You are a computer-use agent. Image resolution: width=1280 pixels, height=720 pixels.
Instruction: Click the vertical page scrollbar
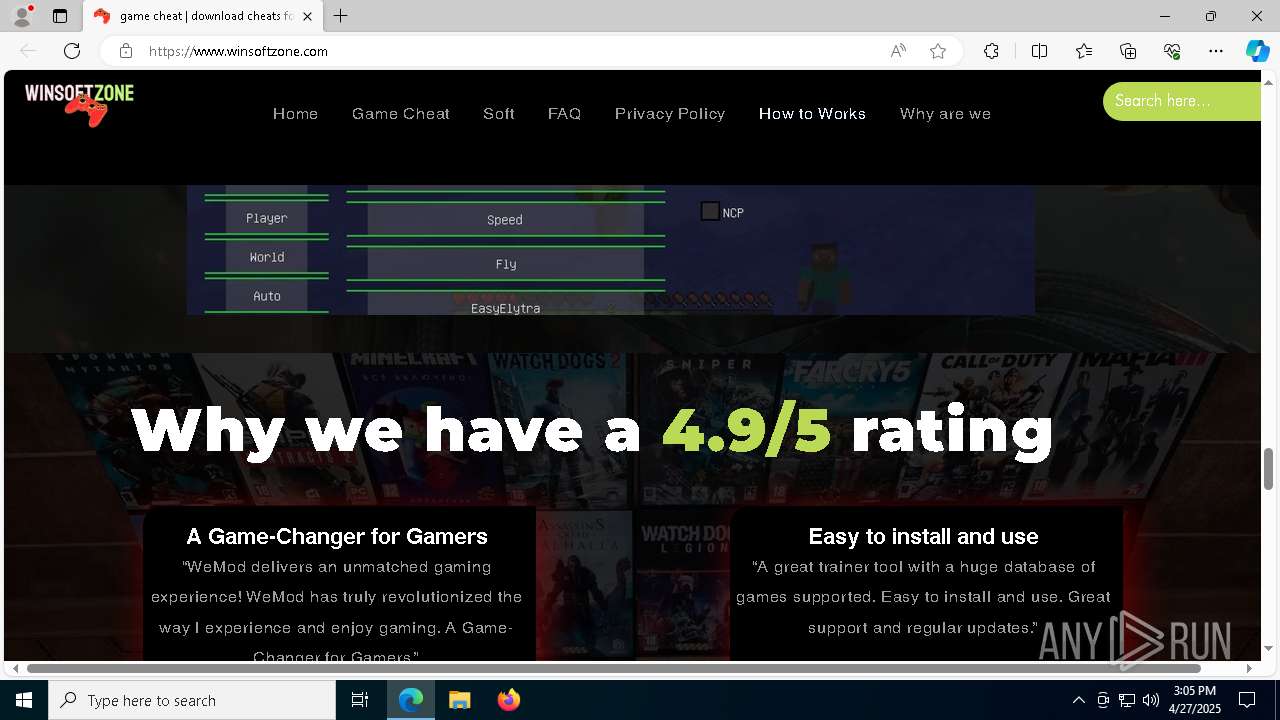[1269, 470]
